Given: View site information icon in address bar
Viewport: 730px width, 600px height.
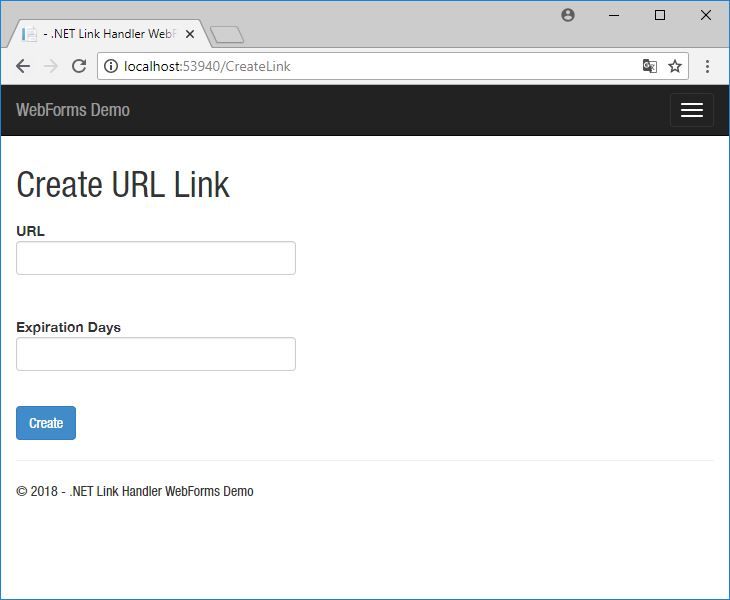Looking at the screenshot, I should coord(111,66).
